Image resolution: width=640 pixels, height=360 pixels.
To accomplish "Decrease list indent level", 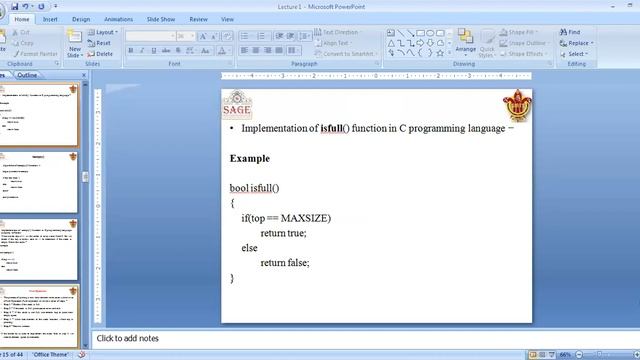I will (280, 36).
